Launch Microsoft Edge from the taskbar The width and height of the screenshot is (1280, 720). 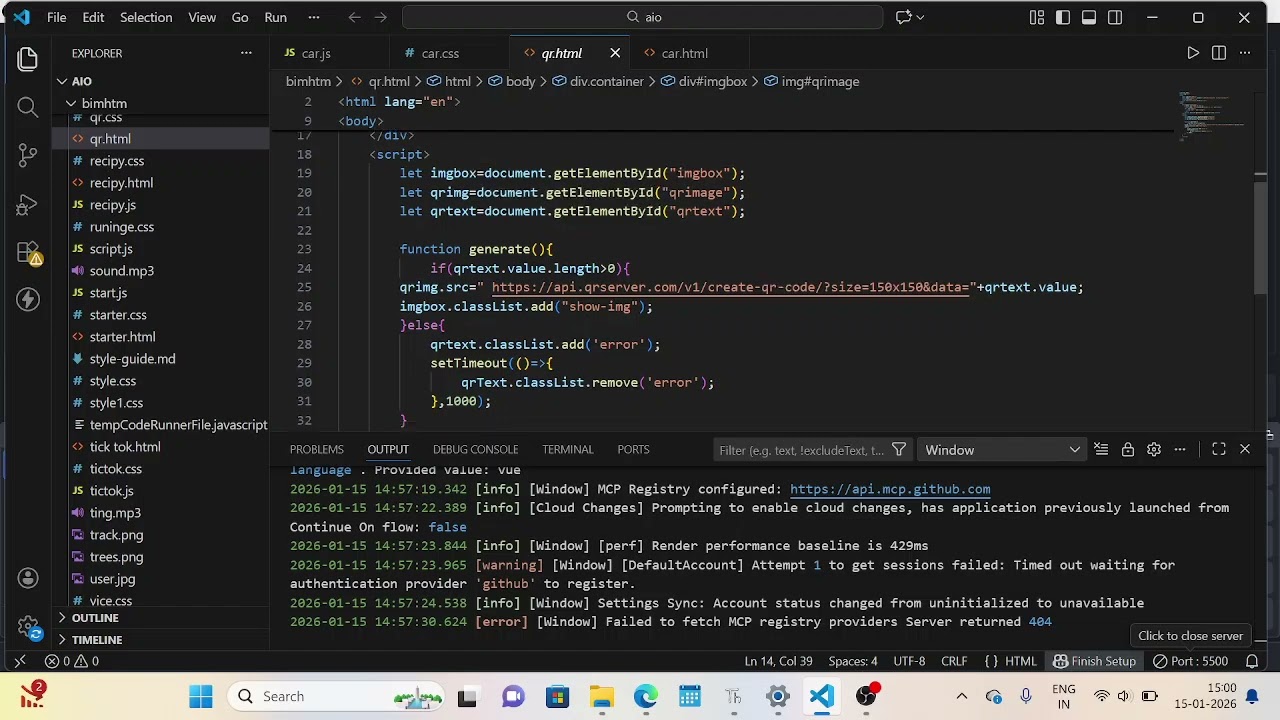point(645,697)
